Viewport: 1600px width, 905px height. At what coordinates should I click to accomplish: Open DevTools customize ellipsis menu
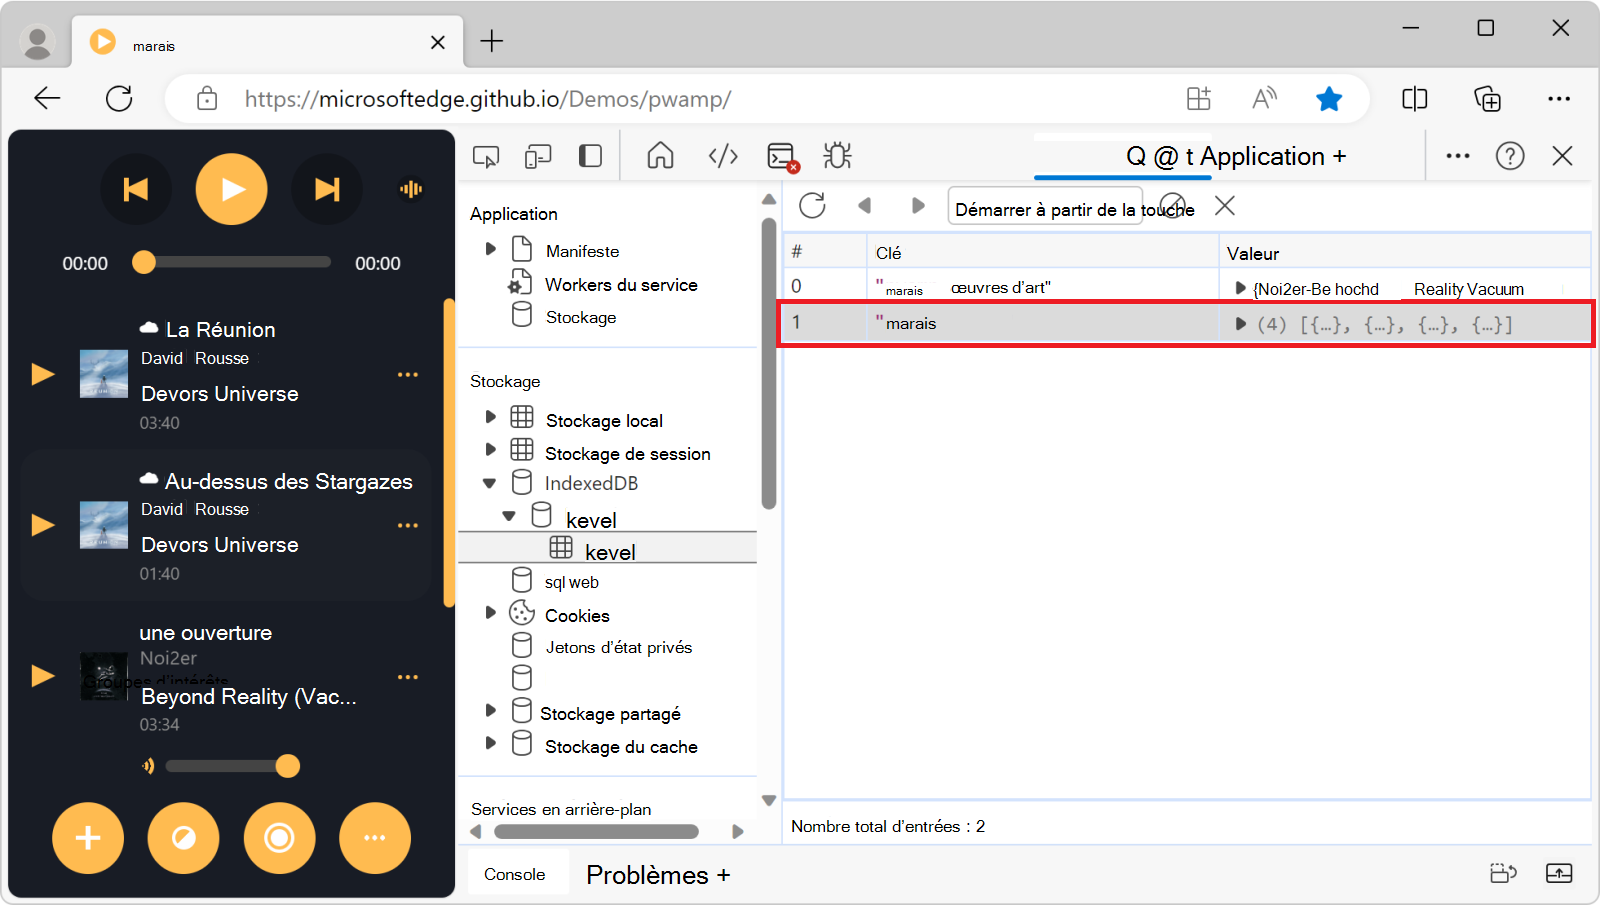pos(1458,156)
